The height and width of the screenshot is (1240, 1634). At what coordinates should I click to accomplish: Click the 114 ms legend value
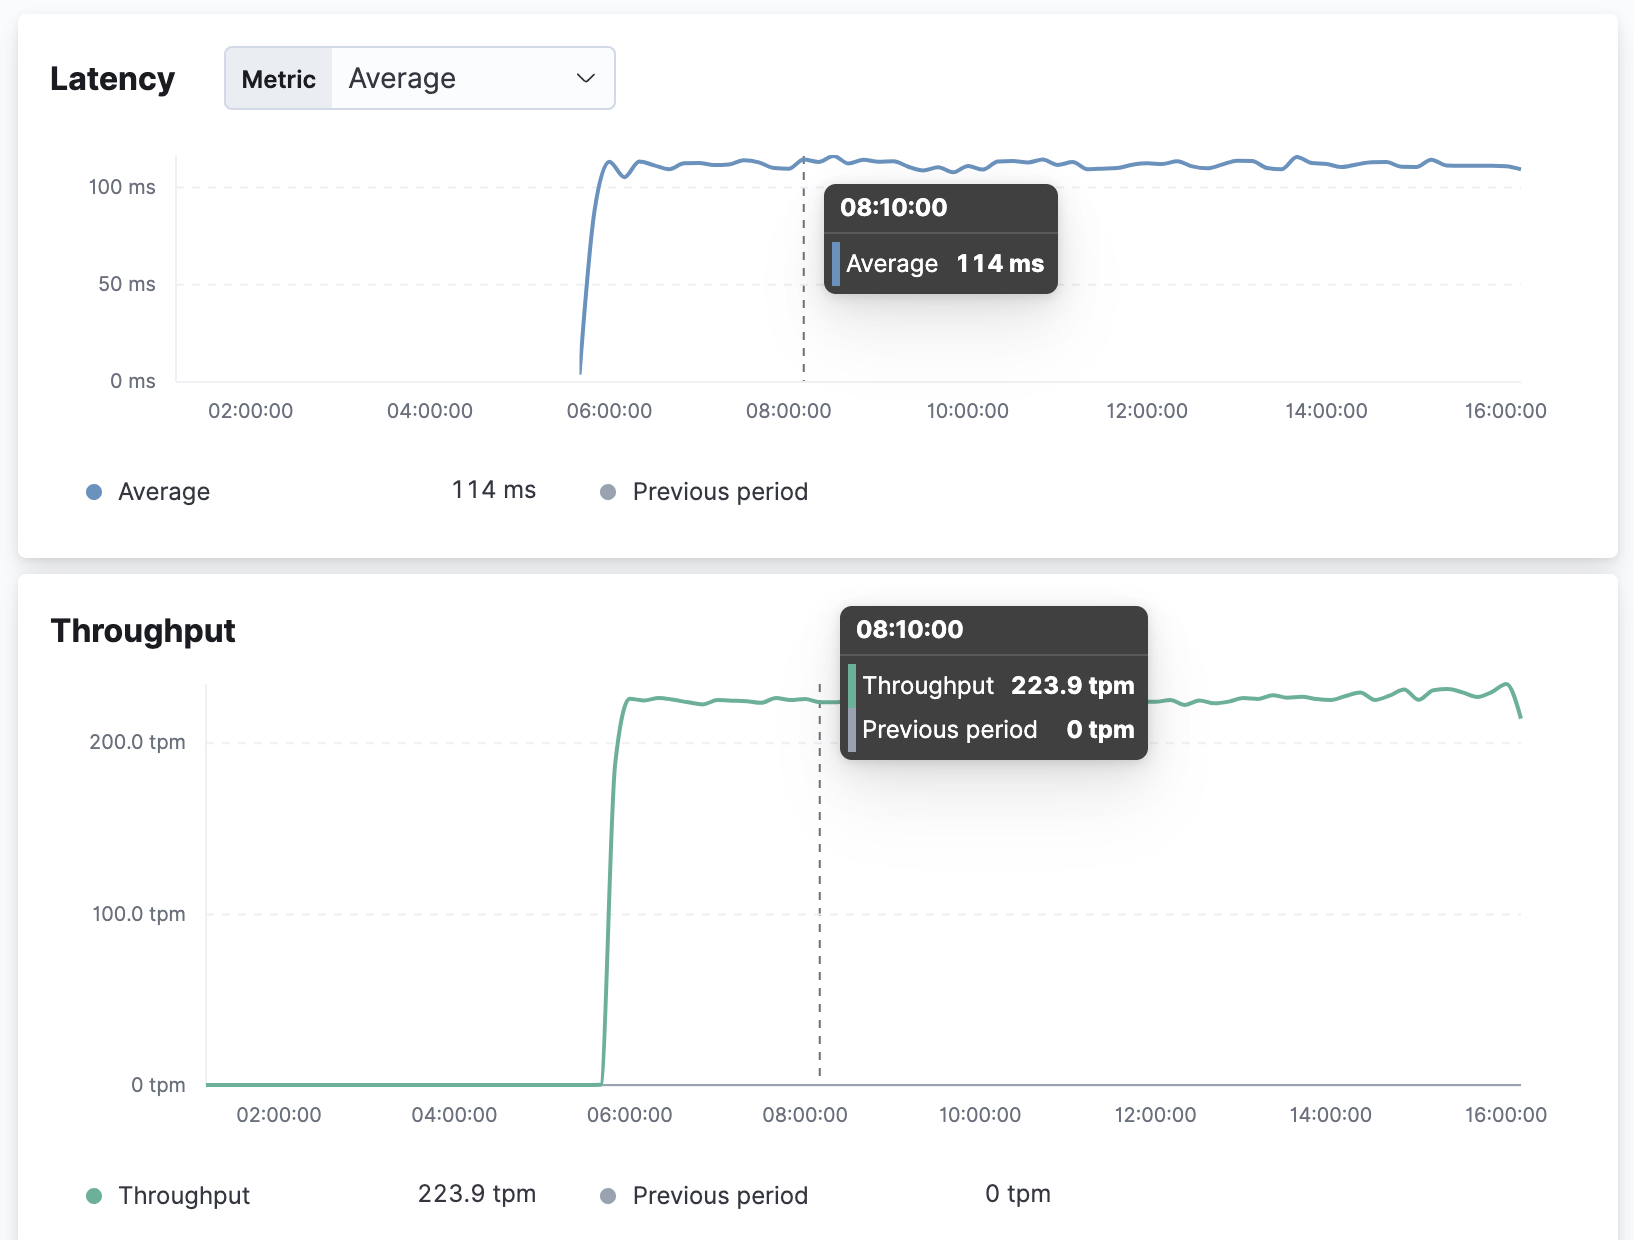point(492,490)
